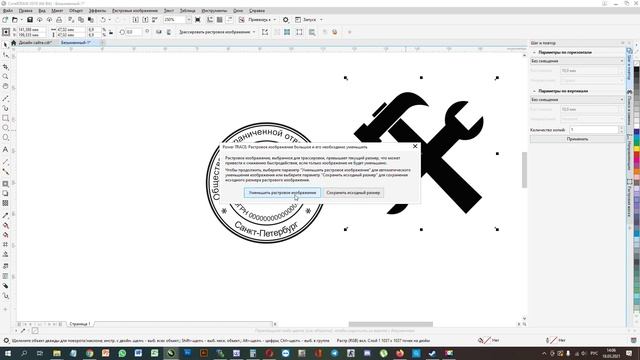Increase 'Количество копий' stepper value
The height and width of the screenshot is (360, 640).
coord(622,128)
